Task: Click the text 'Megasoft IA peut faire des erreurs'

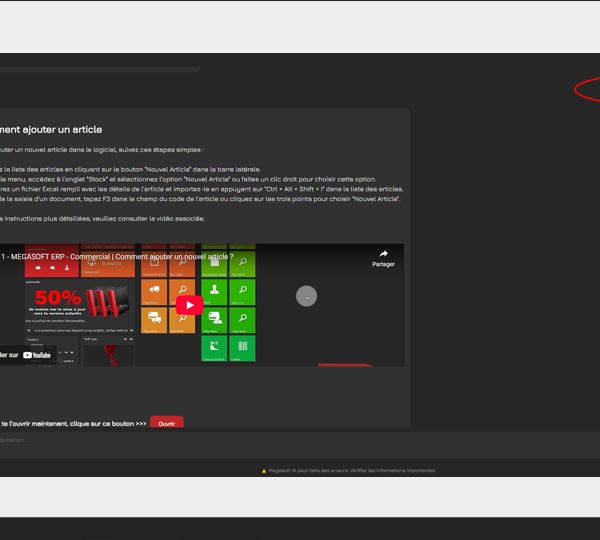Action: point(308,470)
